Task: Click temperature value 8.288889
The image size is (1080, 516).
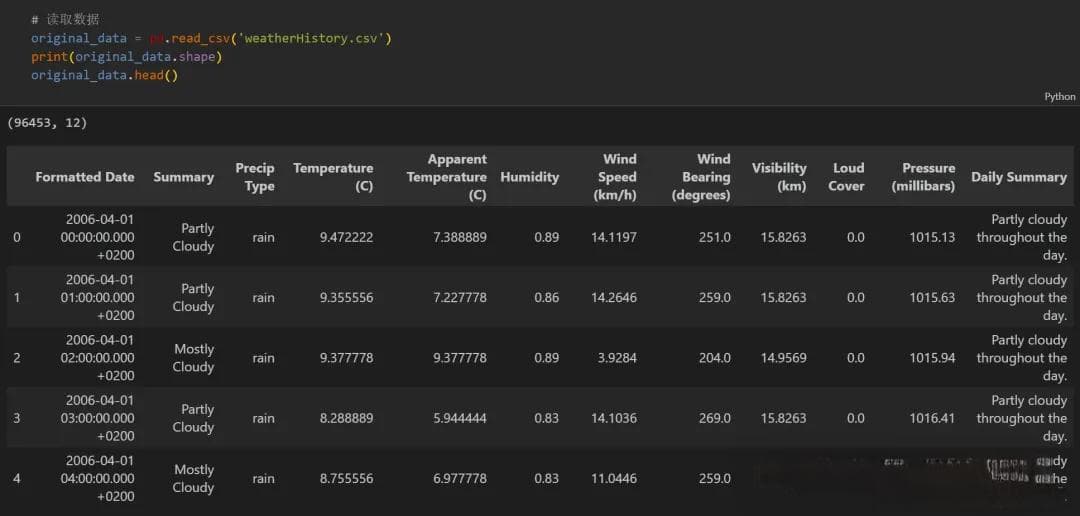Action: pos(346,418)
